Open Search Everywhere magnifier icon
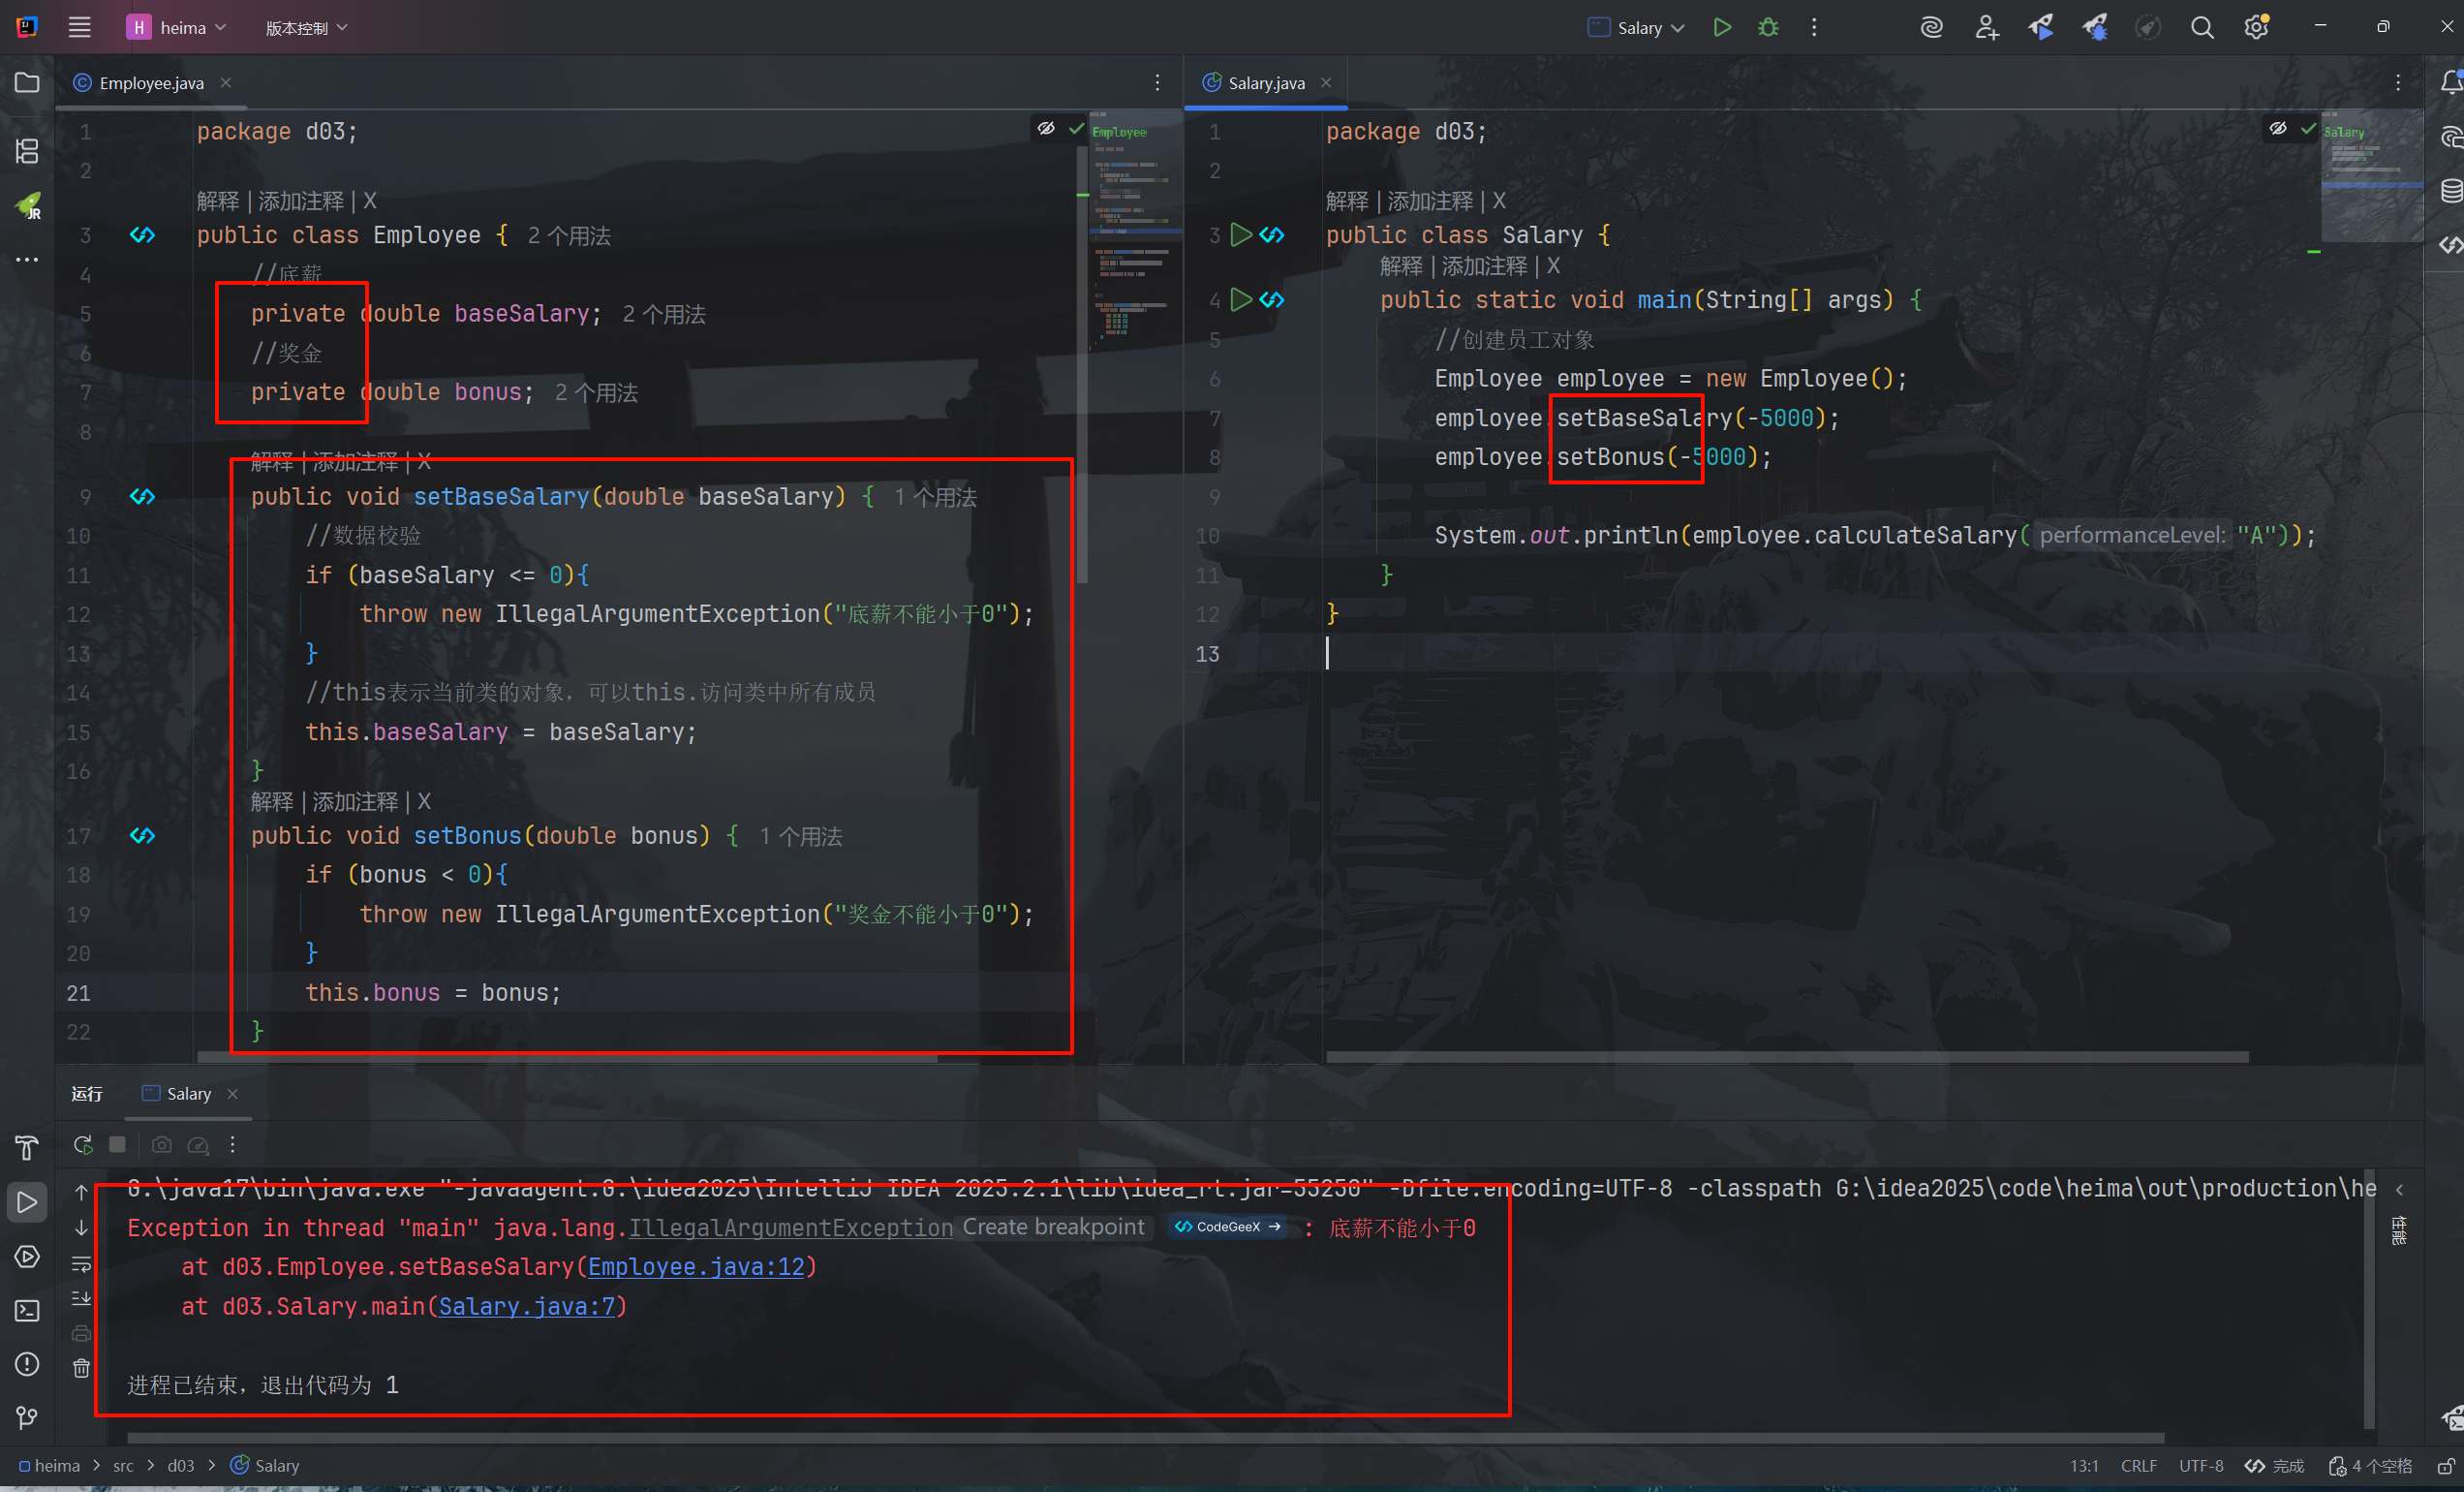2464x1492 pixels. [x=2201, y=27]
